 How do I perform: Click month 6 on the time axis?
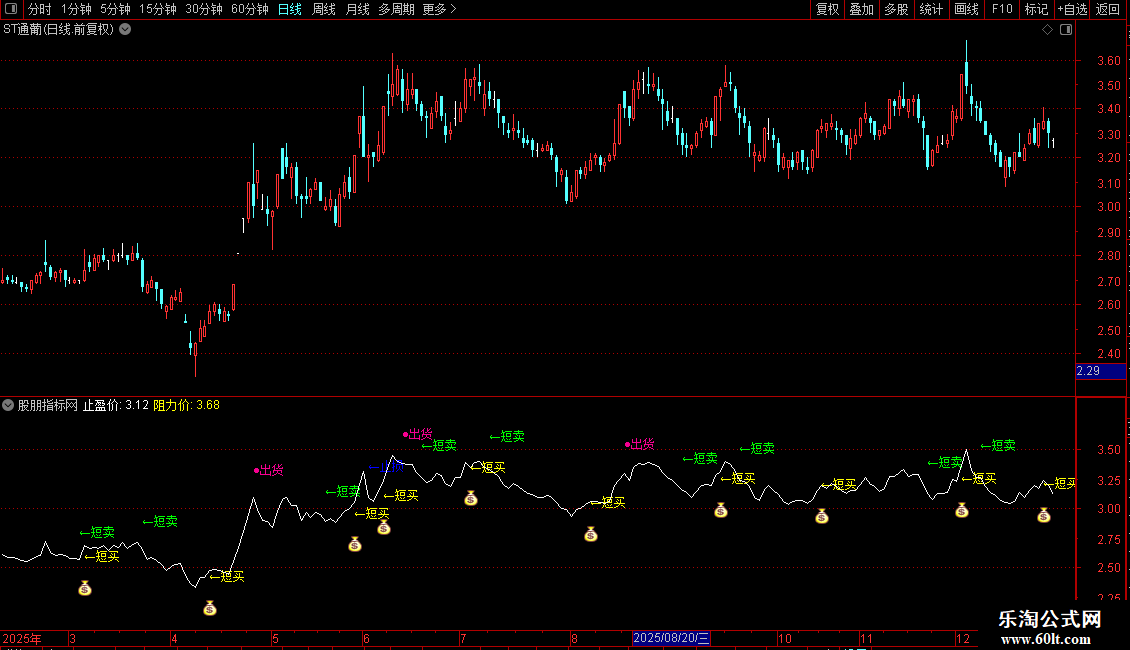(x=366, y=638)
